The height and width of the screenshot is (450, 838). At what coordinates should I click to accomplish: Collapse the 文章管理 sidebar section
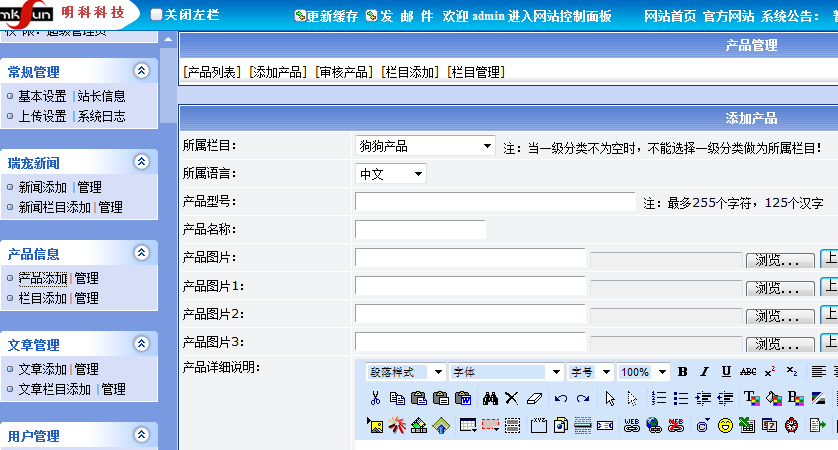pyautogui.click(x=142, y=343)
